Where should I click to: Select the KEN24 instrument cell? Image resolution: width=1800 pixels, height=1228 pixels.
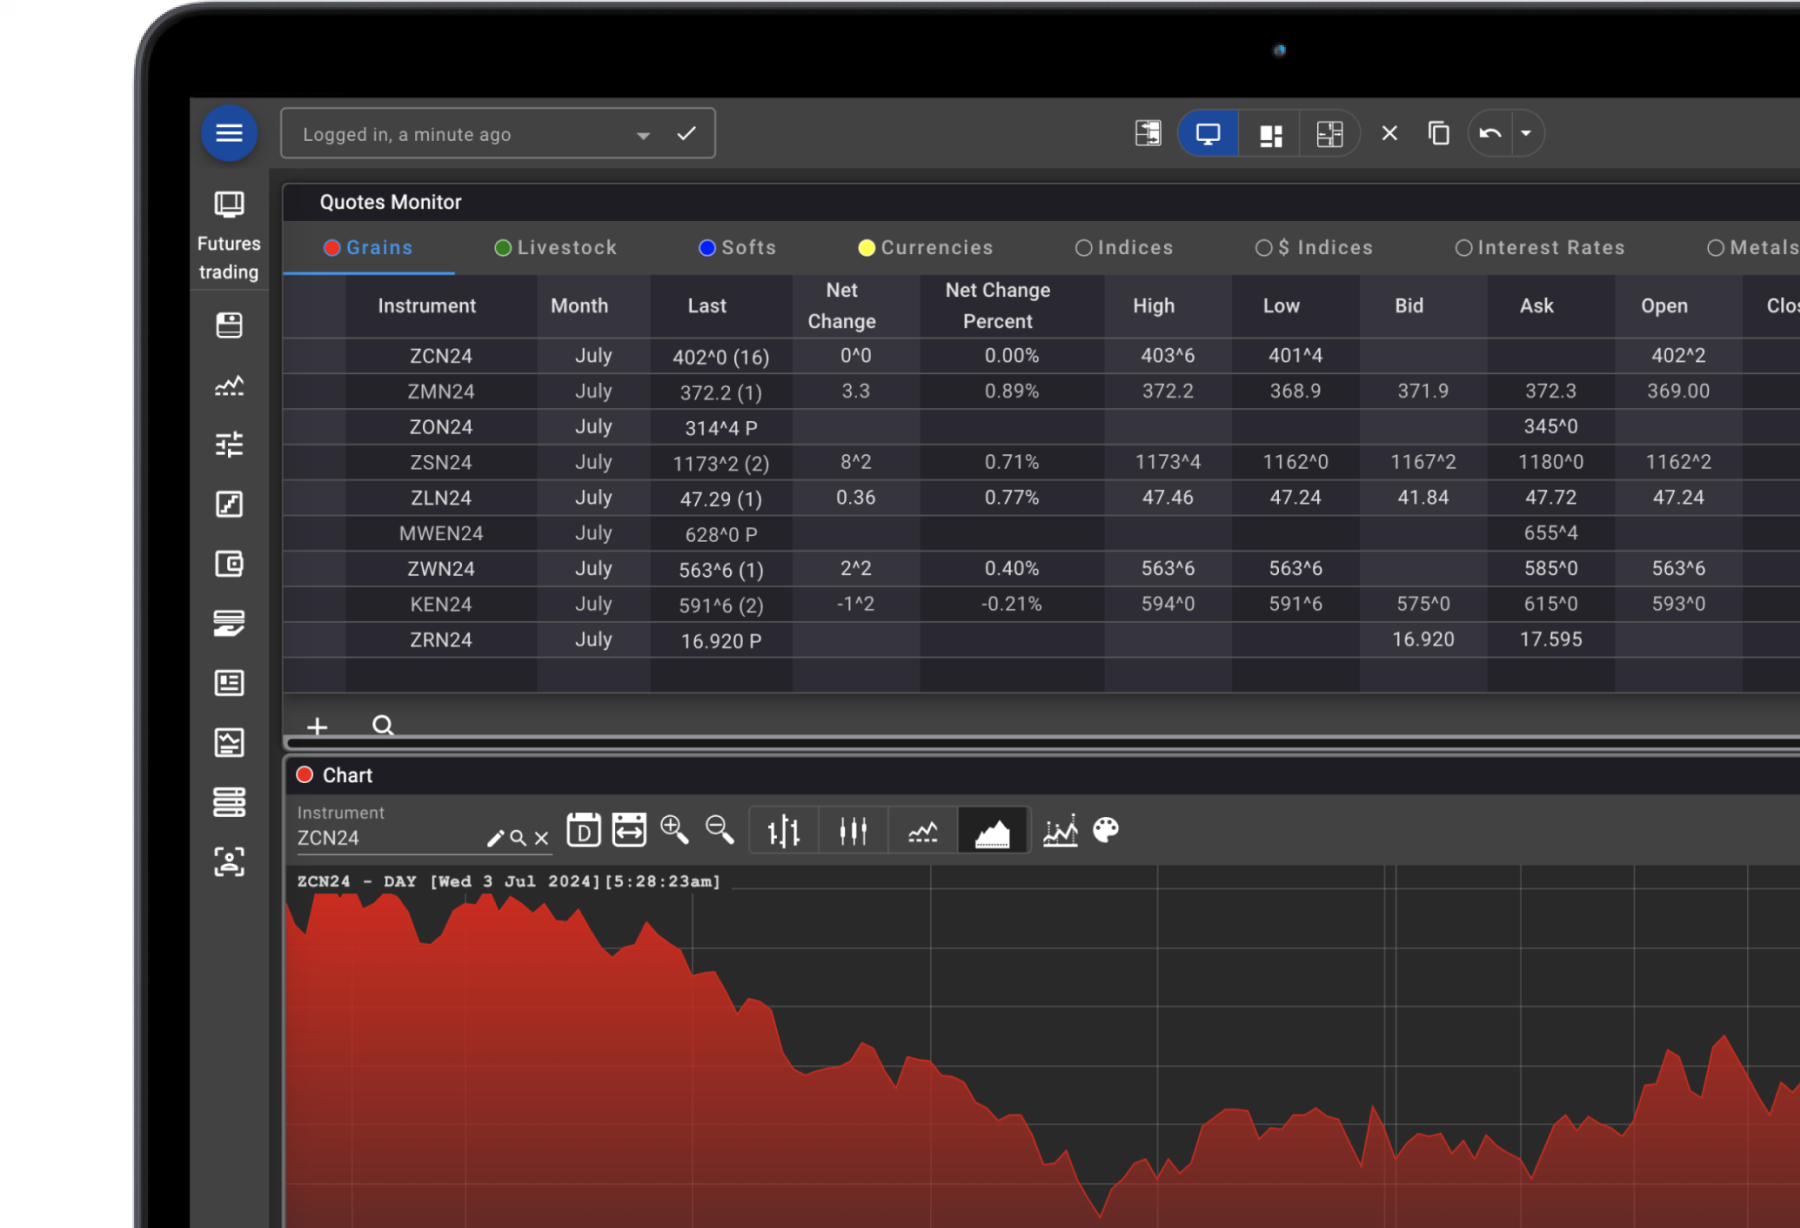click(x=441, y=604)
